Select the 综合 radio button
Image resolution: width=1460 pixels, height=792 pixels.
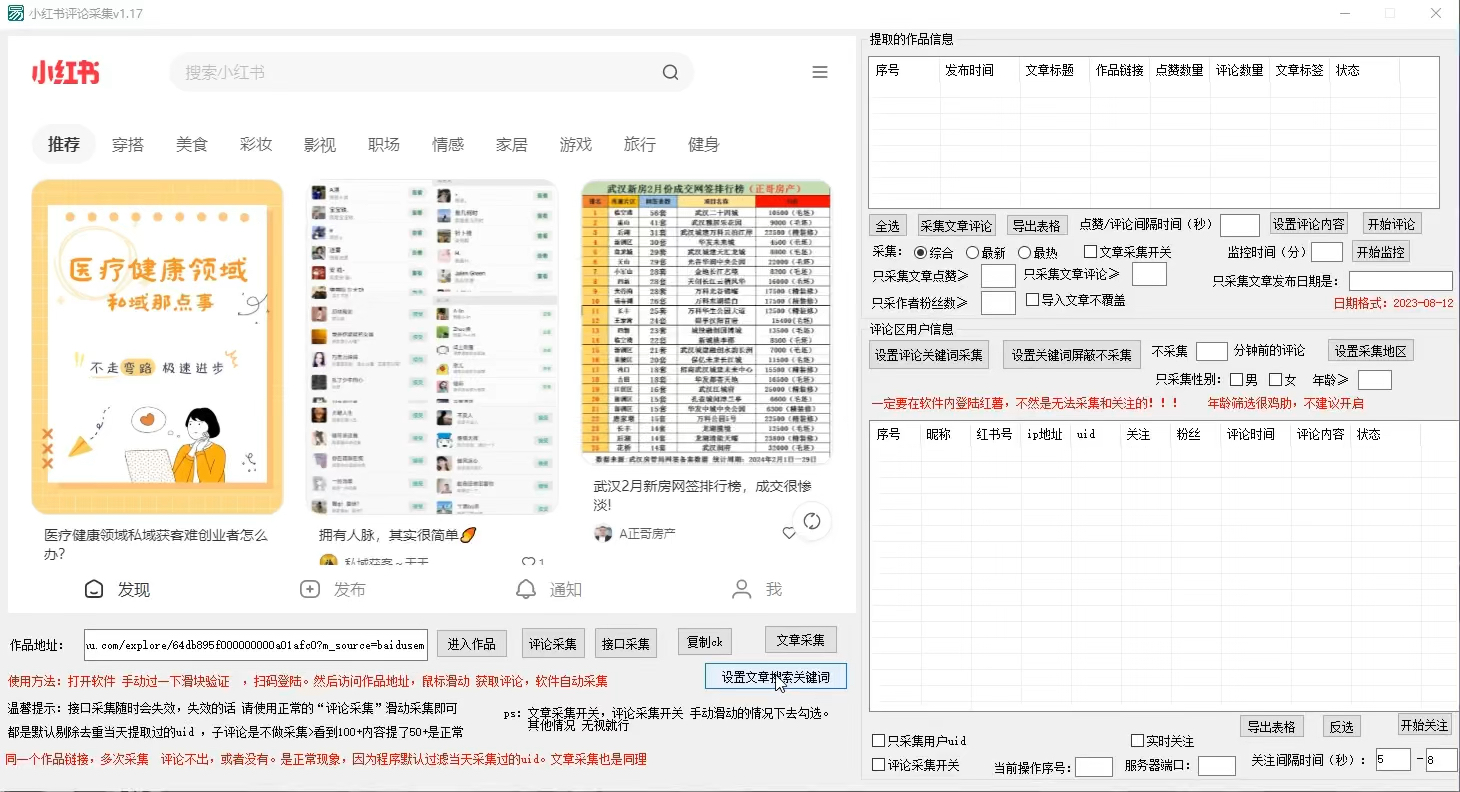coord(921,253)
